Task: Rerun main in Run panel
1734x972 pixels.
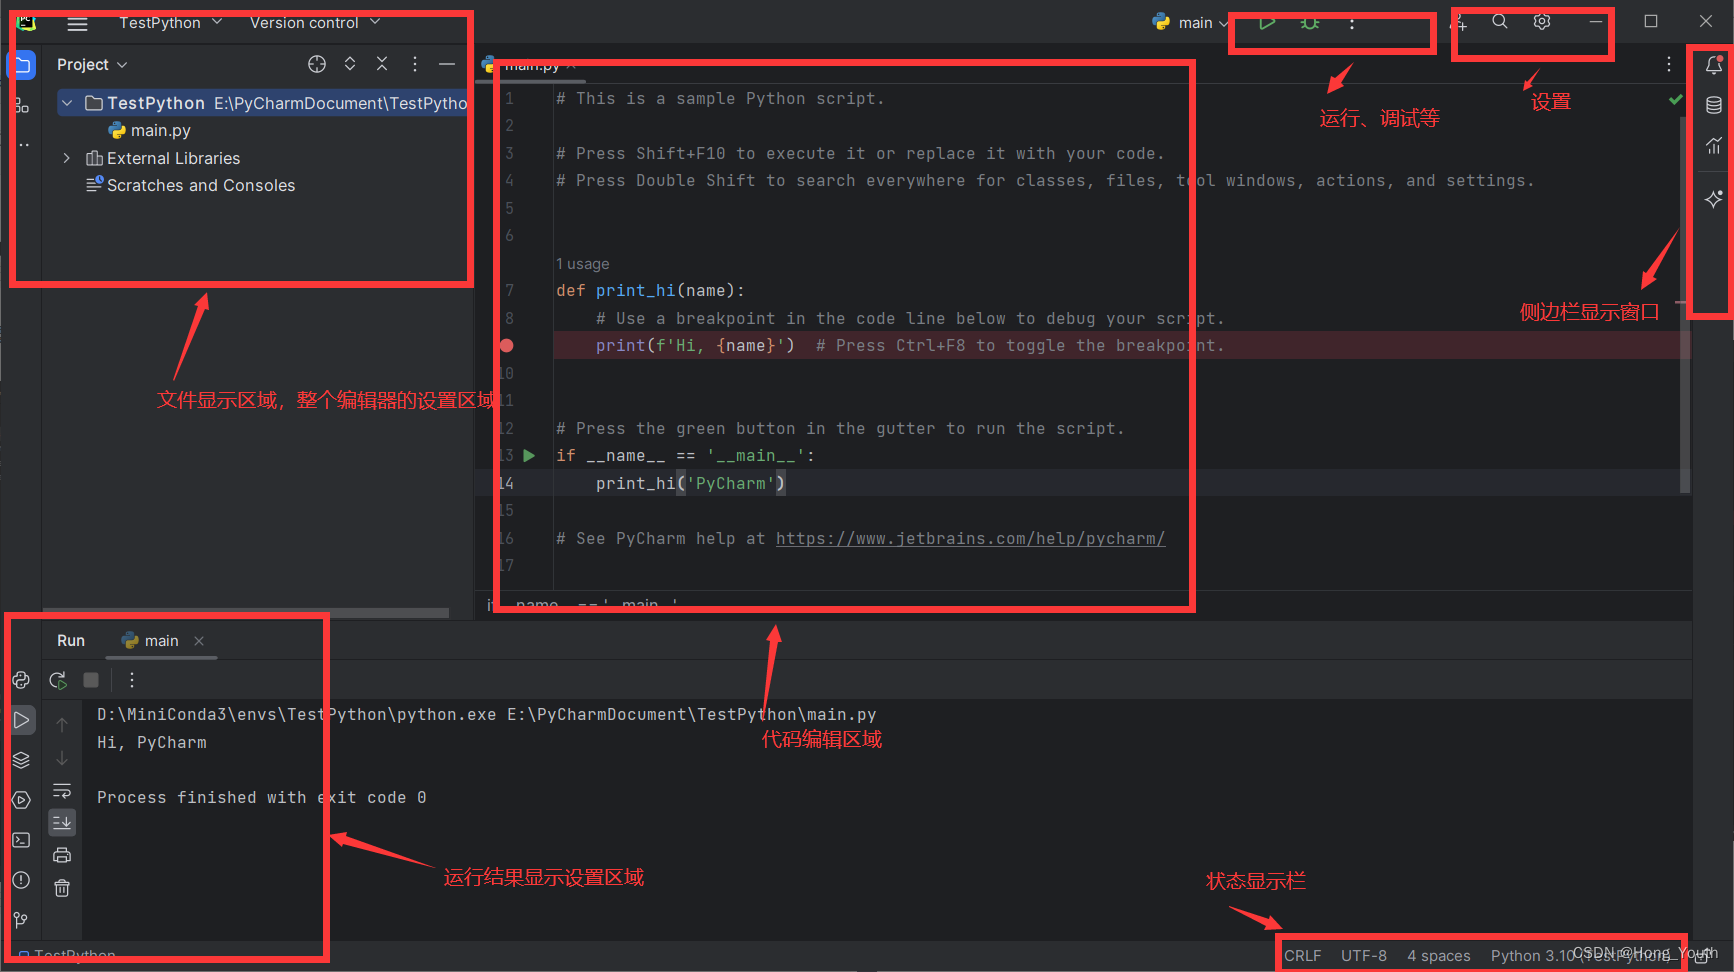Action: 58,680
